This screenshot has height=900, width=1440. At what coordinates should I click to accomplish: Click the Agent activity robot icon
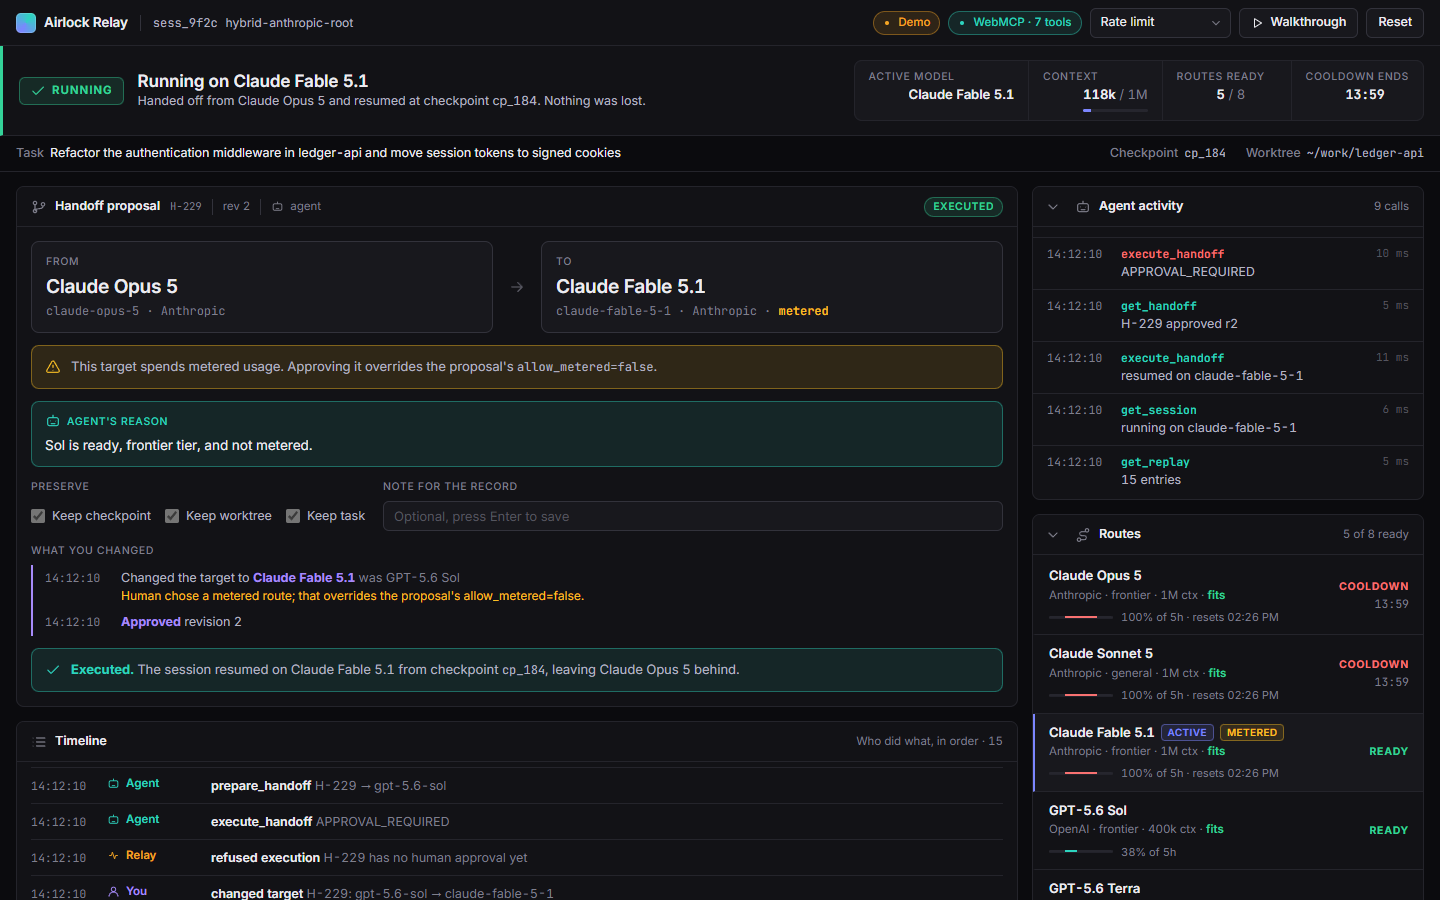pyautogui.click(x=1082, y=206)
